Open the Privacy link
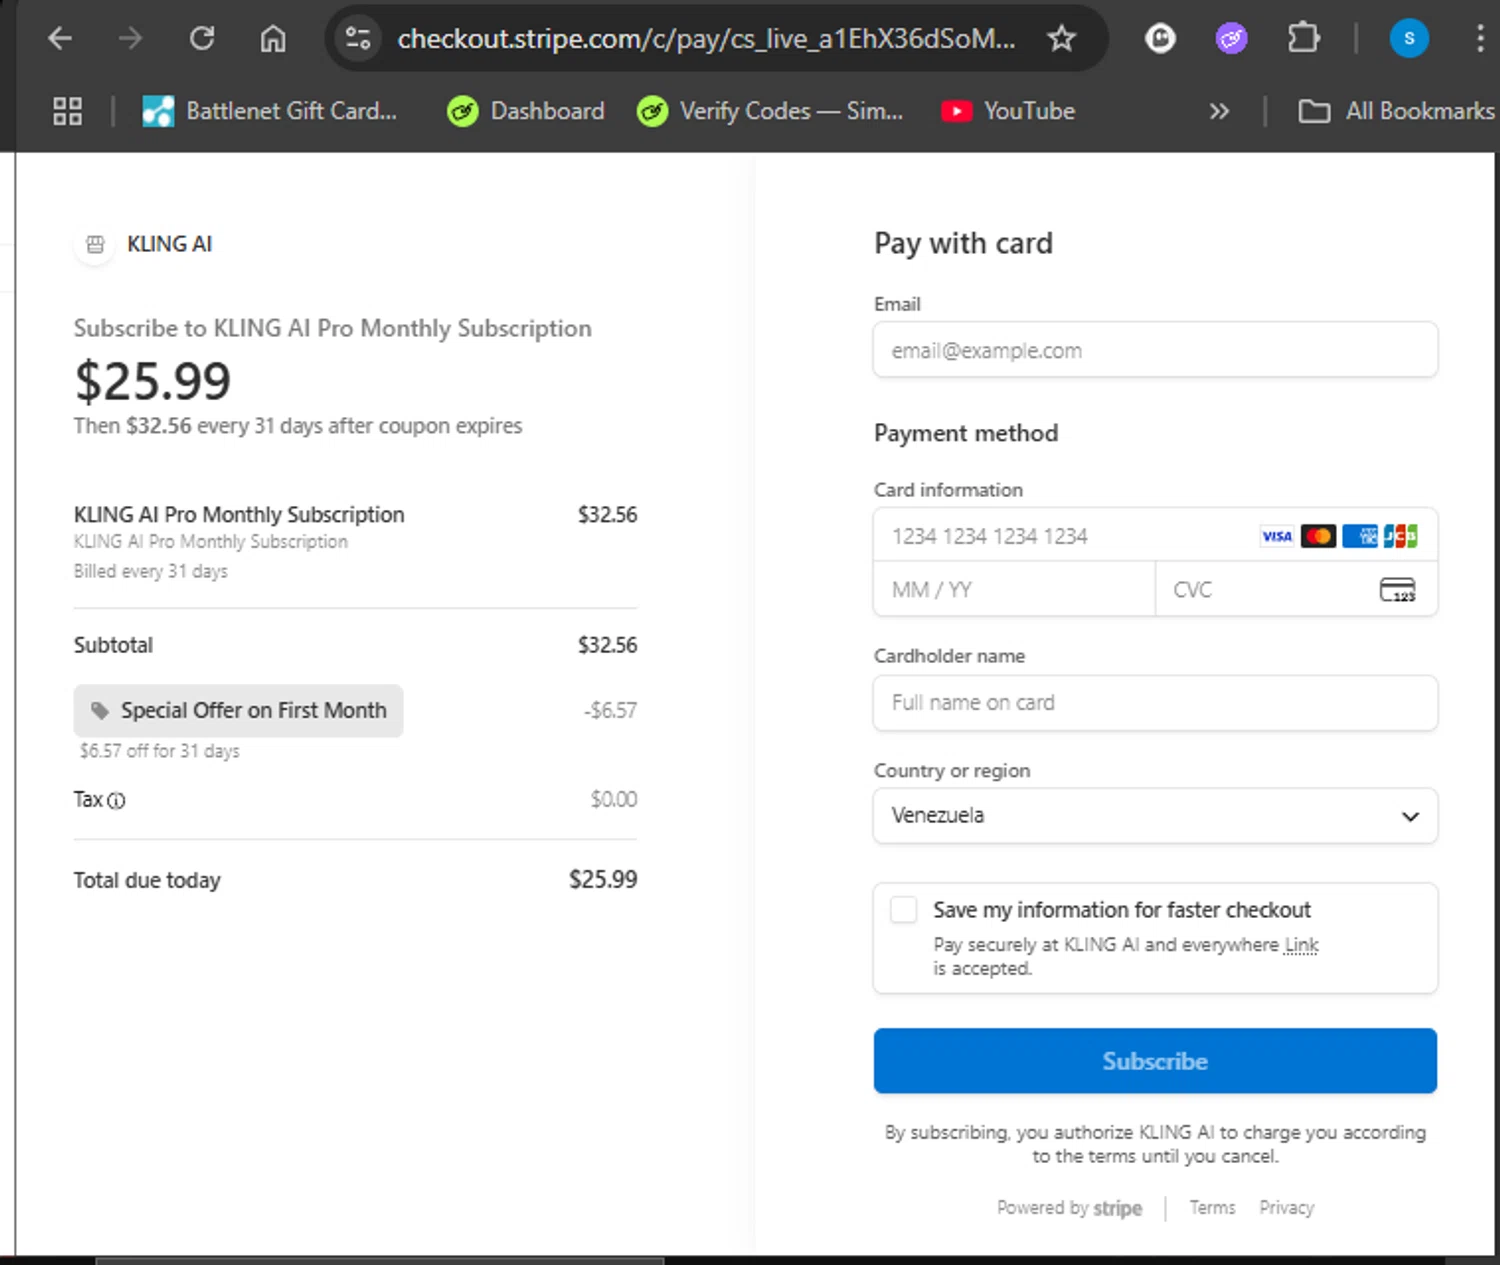Viewport: 1500px width, 1265px height. tap(1286, 1208)
